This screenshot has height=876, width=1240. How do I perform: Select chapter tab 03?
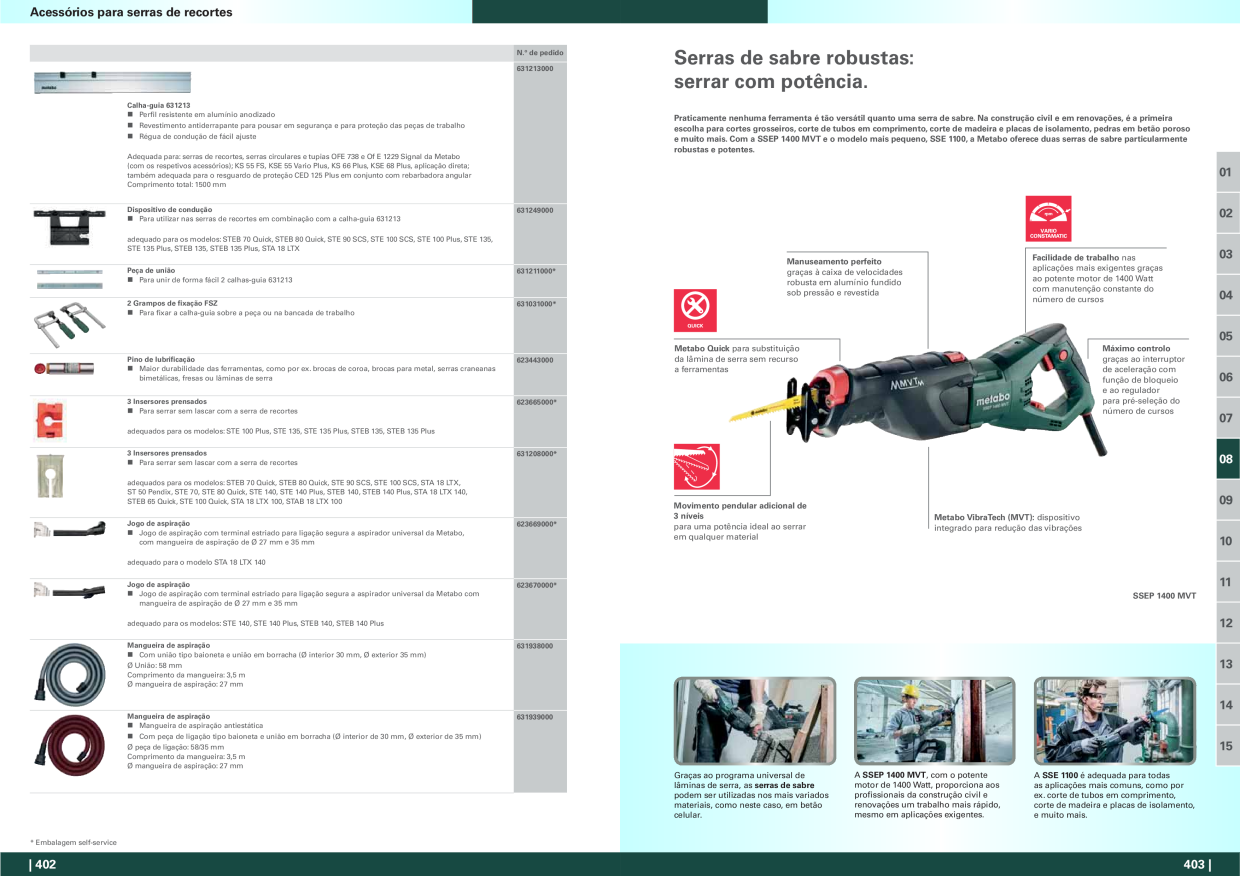1227,254
